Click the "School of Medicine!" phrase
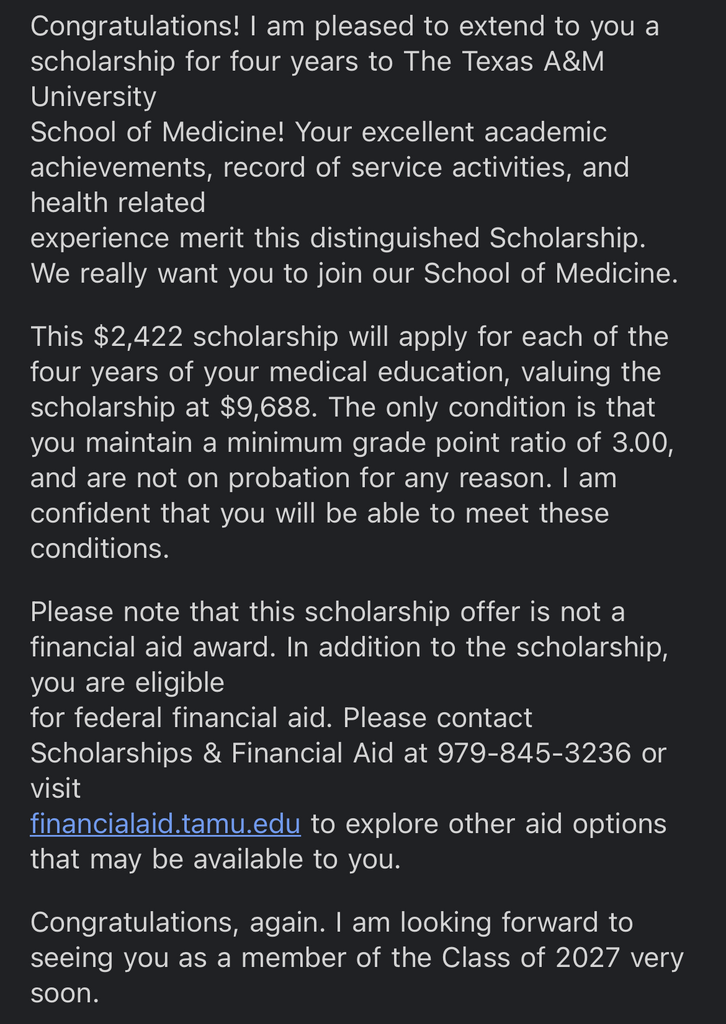The width and height of the screenshot is (726, 1024). tap(158, 132)
